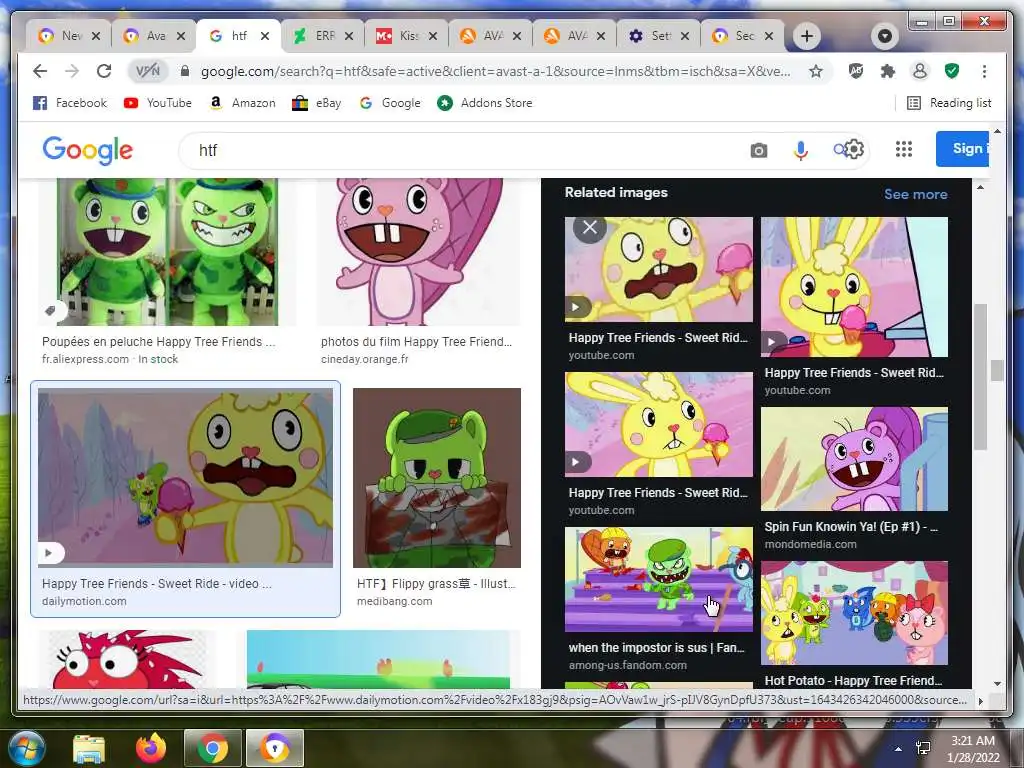This screenshot has height=768, width=1024.
Task: Click the related panel scroll down arrow
Action: click(979, 683)
